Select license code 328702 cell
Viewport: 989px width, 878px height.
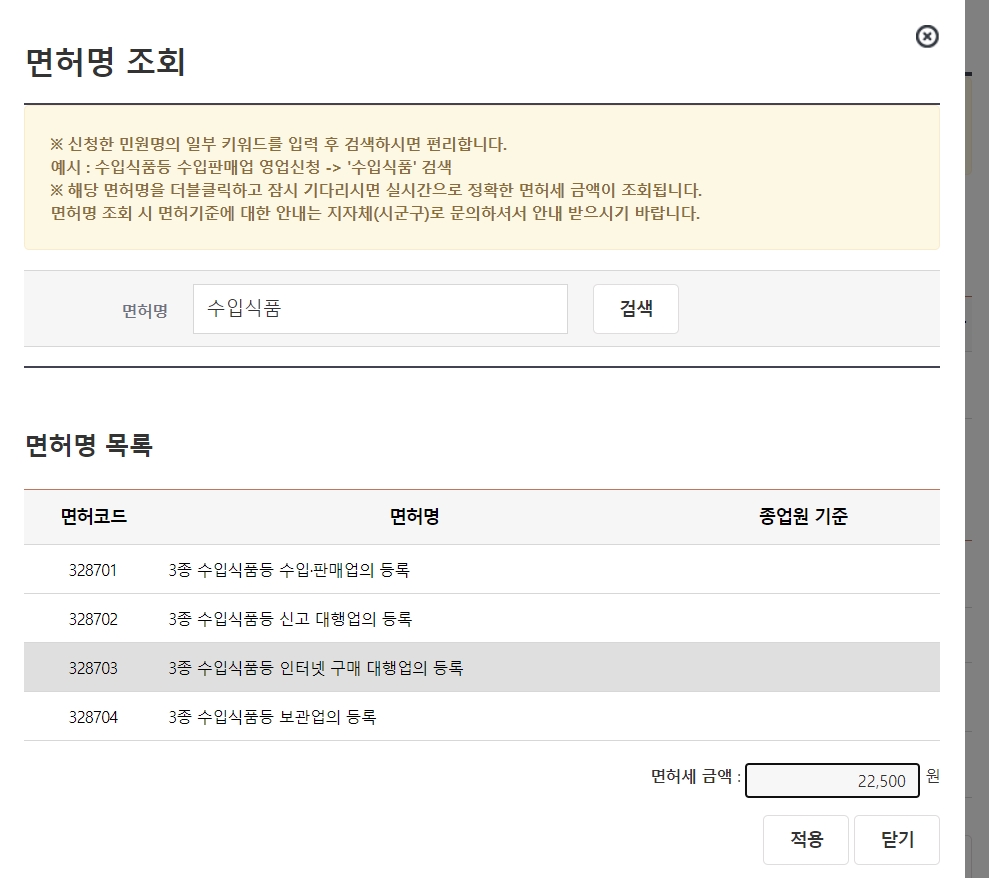tap(93, 619)
